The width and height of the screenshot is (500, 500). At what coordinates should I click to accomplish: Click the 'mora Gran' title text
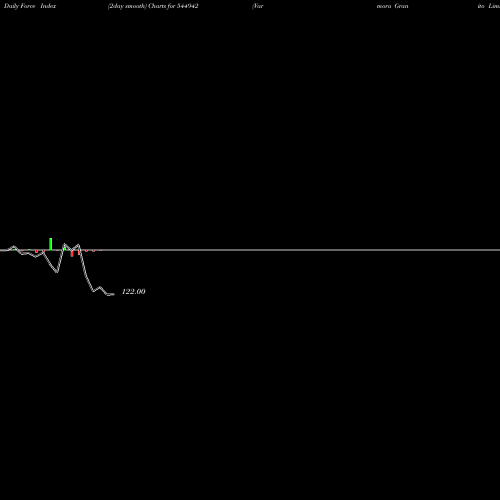pyautogui.click(x=392, y=6)
